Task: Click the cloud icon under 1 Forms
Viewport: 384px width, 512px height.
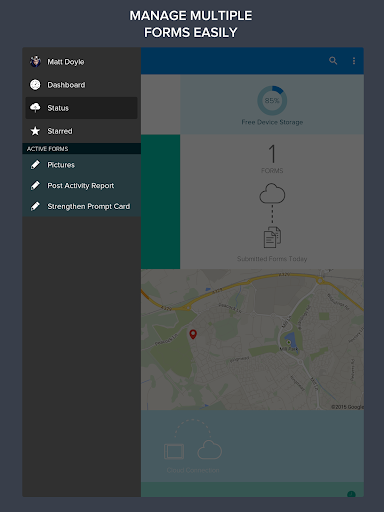Action: [272, 193]
